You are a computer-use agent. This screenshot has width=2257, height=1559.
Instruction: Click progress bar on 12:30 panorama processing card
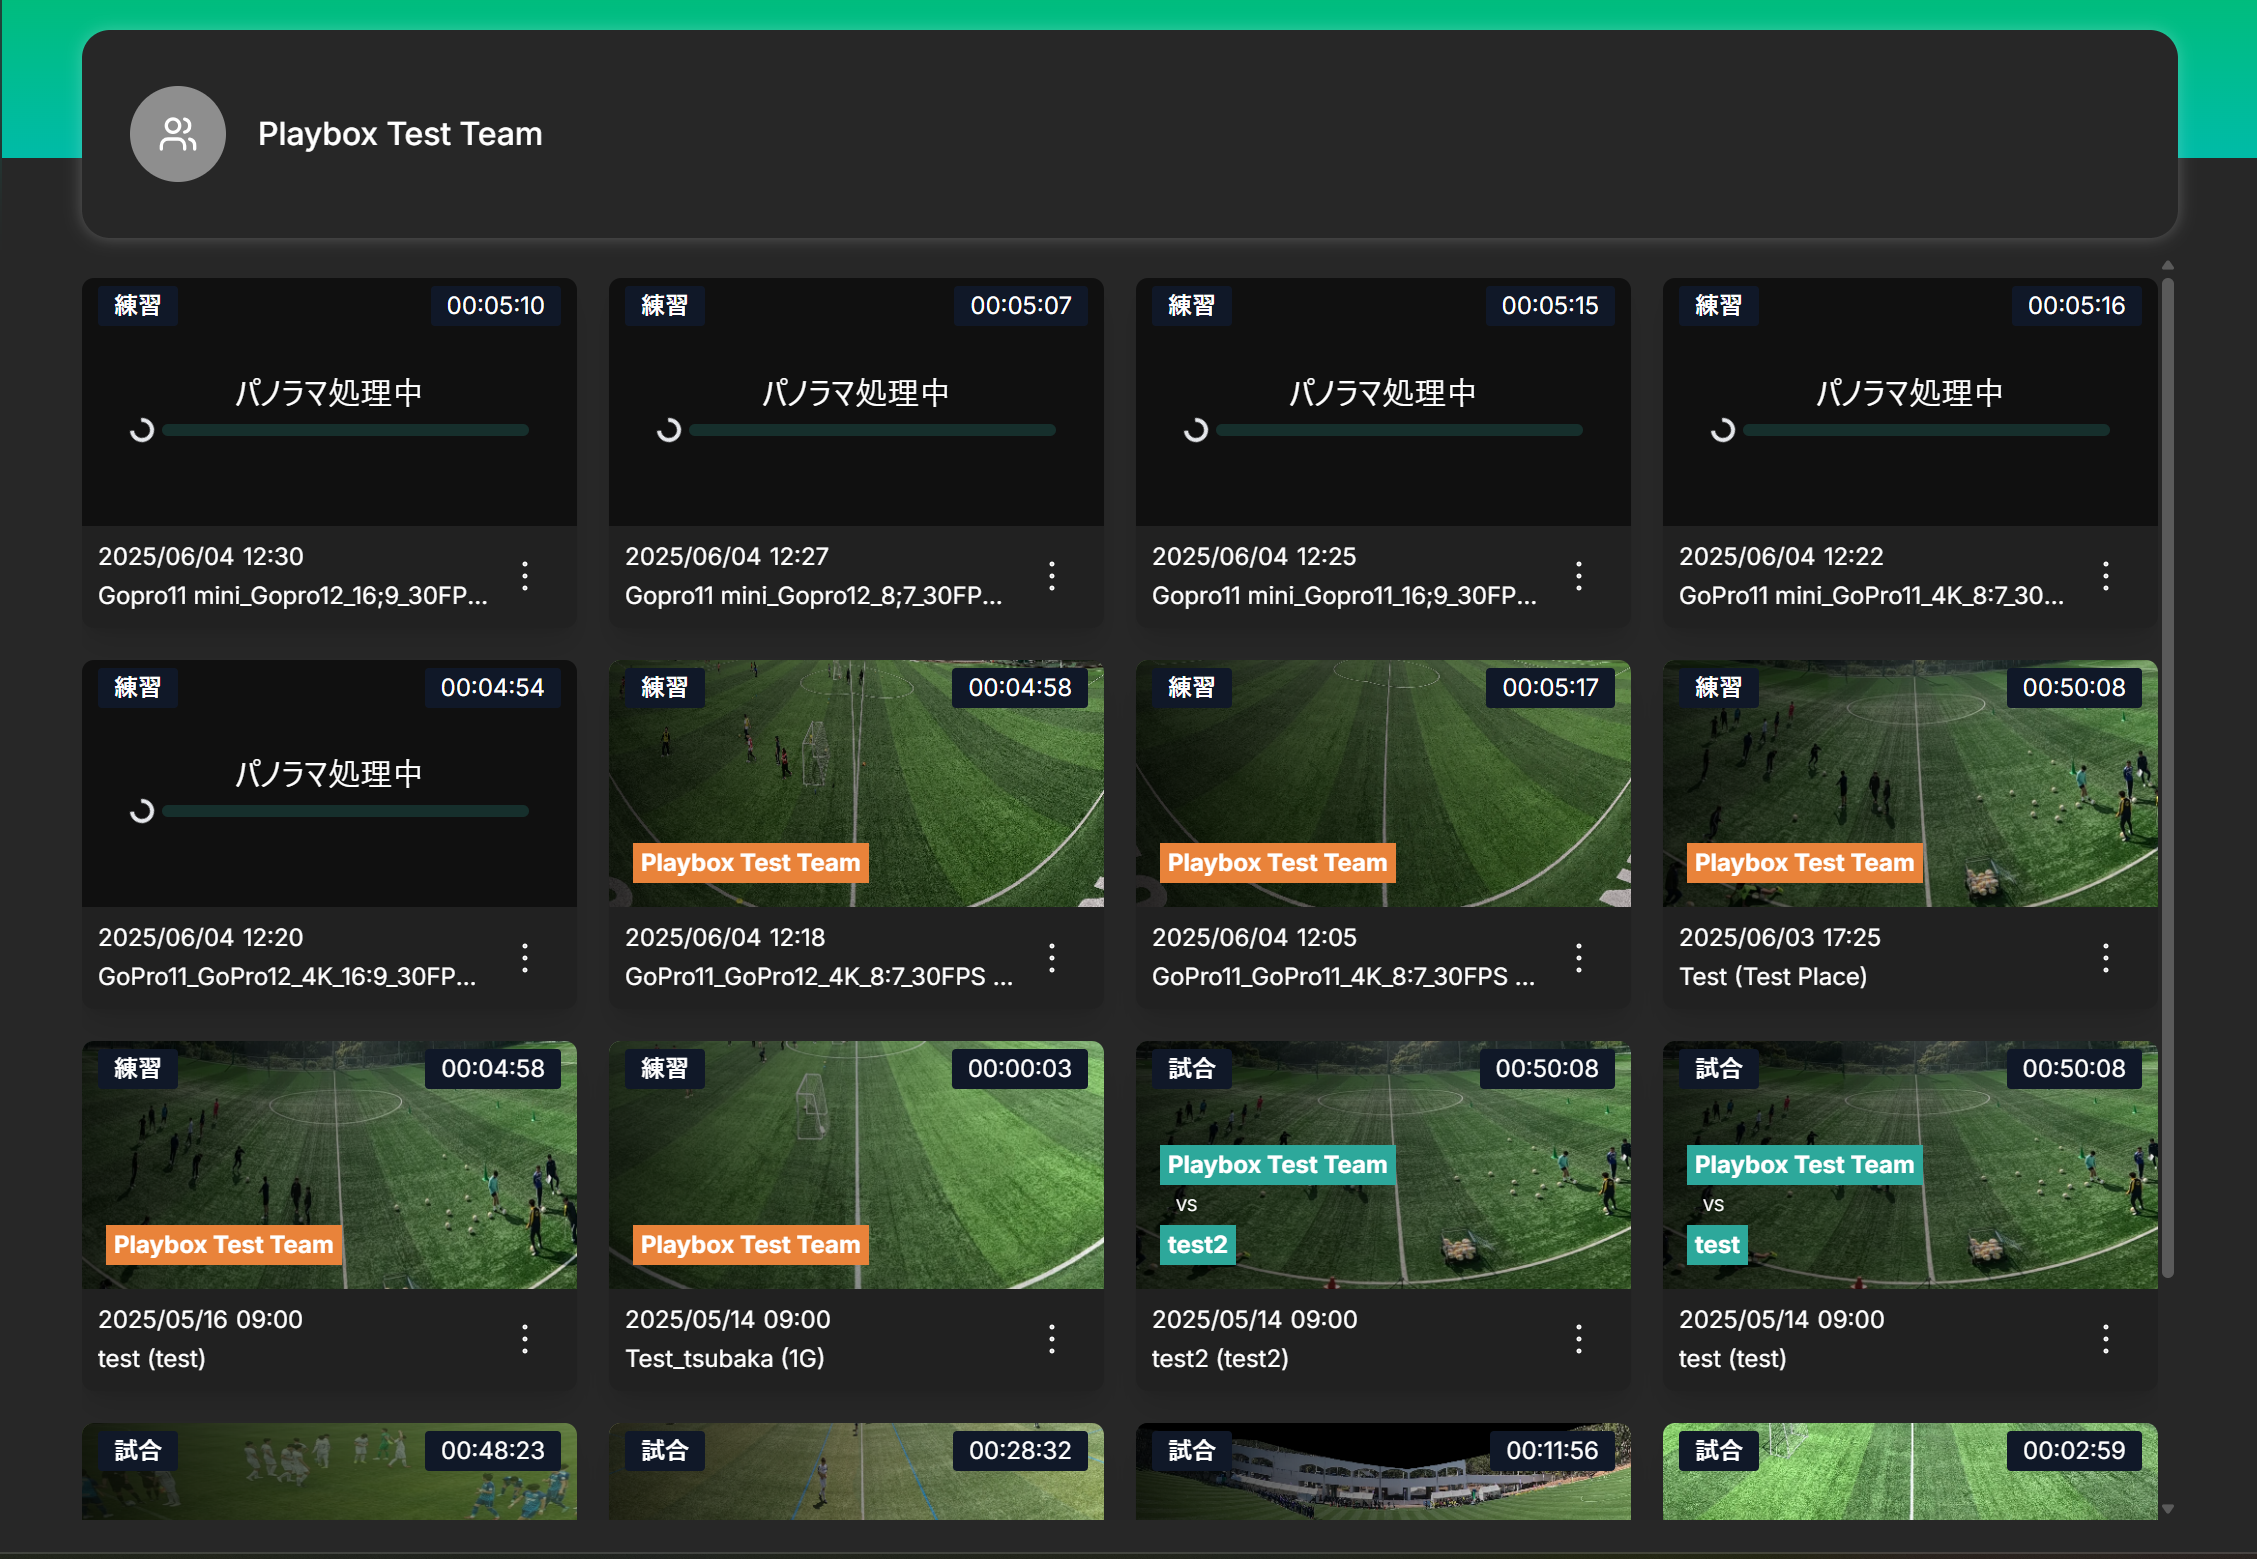(345, 430)
